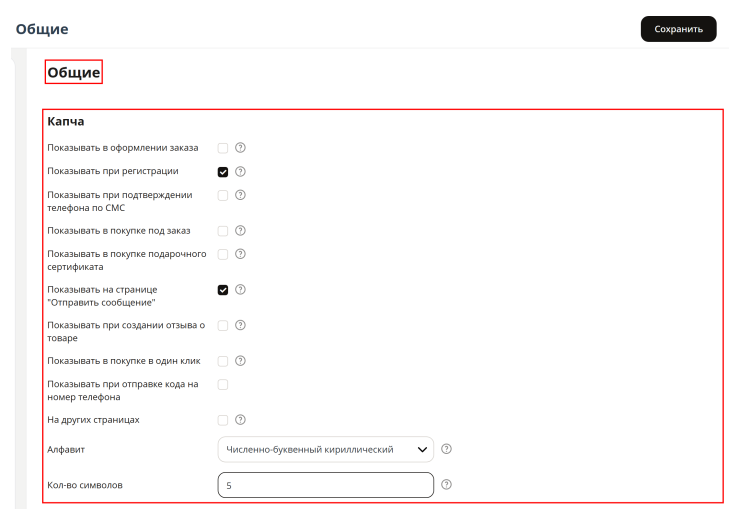Tick the На других страницах checkbox
The image size is (740, 519).
[223, 420]
